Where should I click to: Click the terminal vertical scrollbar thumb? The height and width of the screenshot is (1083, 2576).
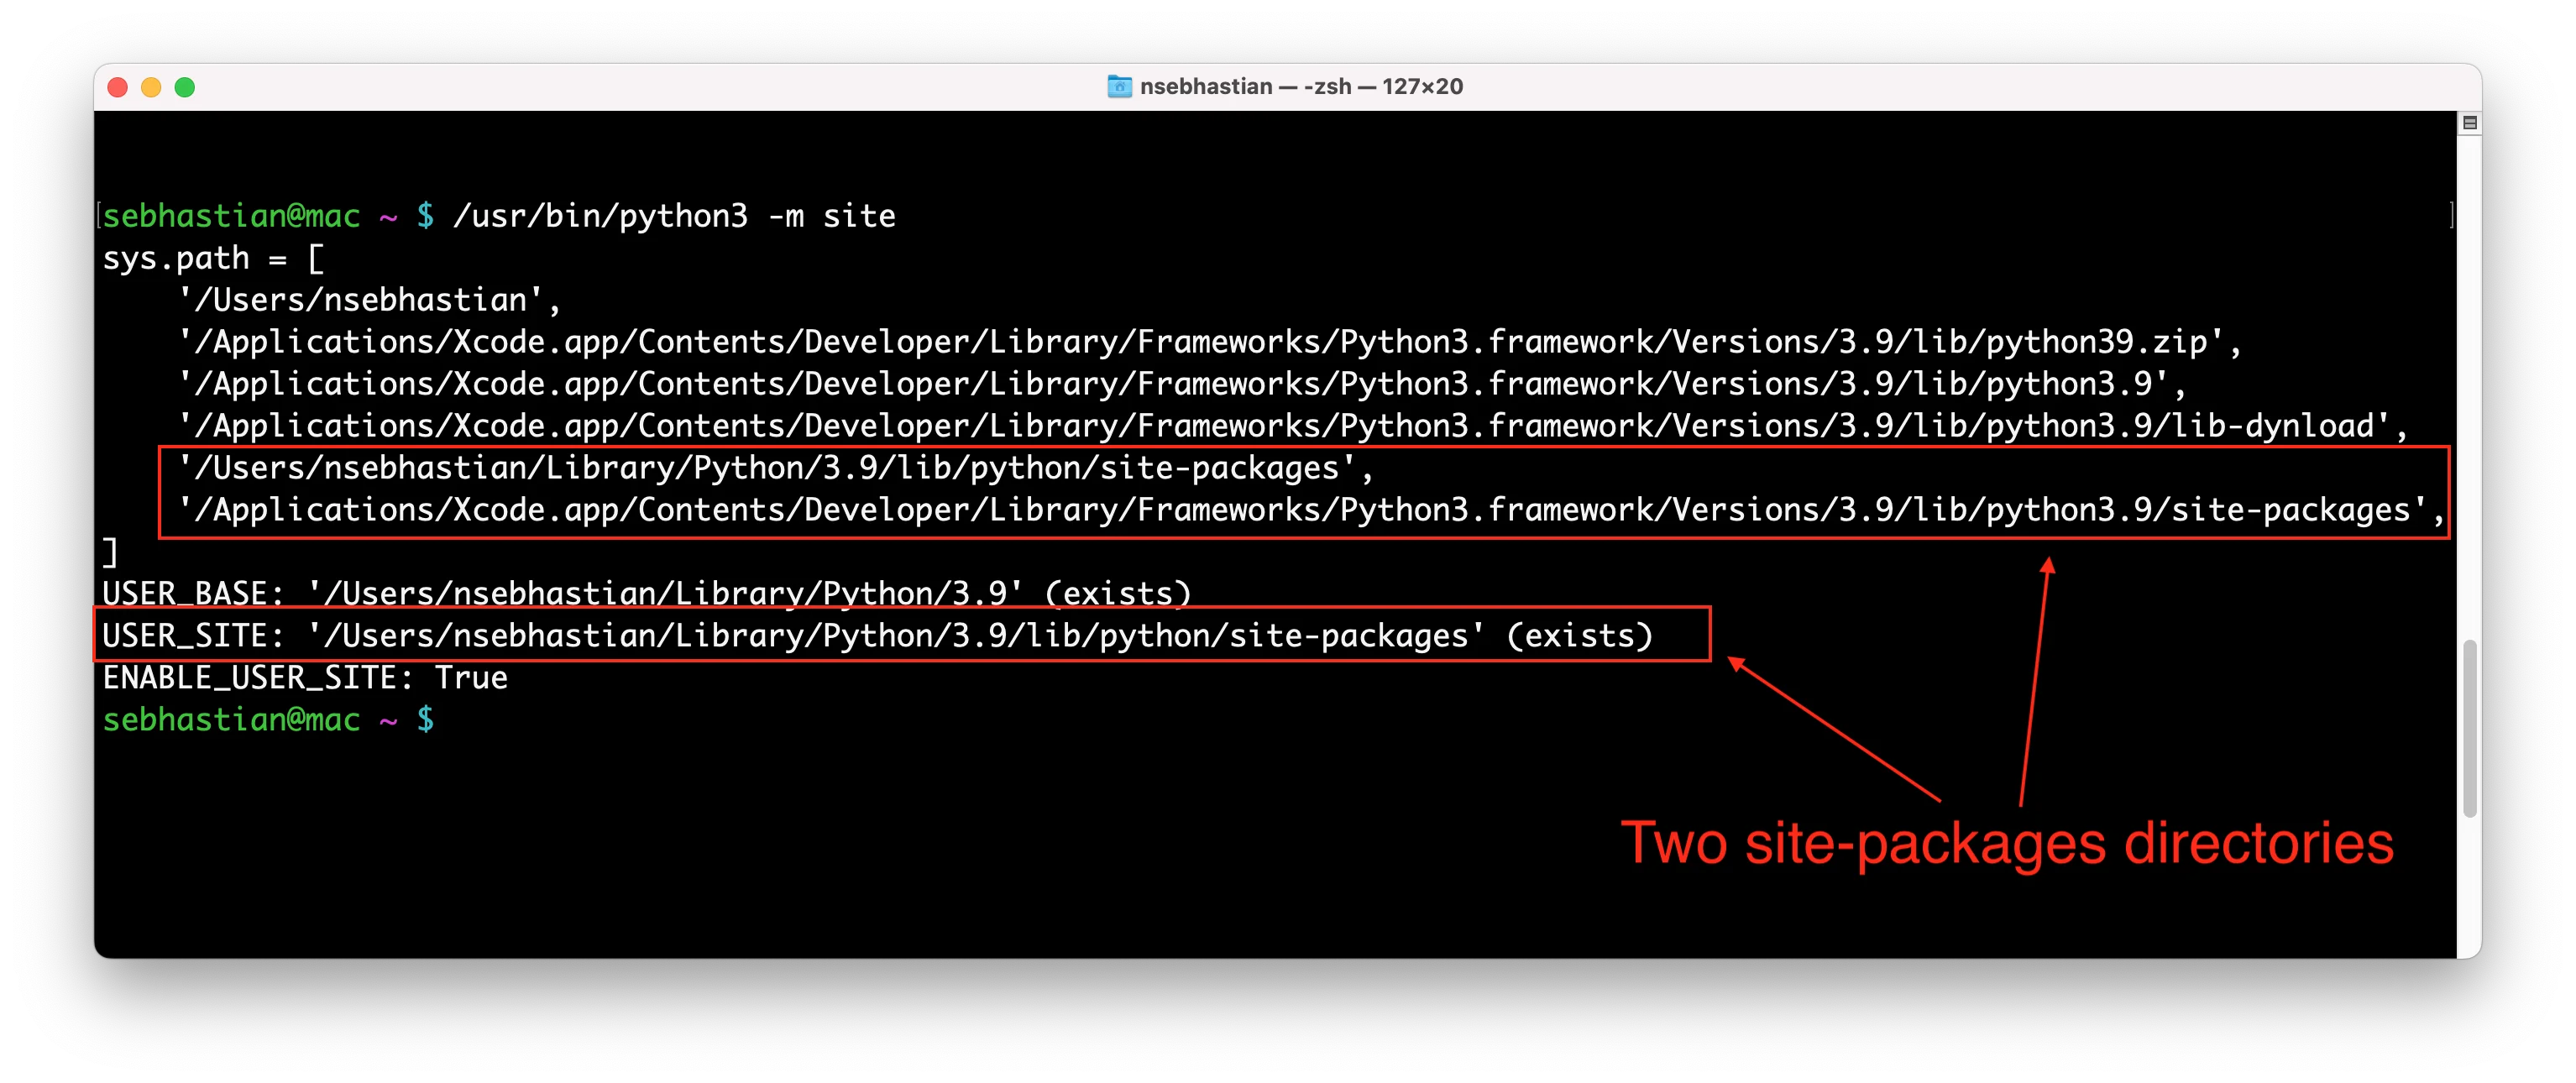pos(2469,728)
